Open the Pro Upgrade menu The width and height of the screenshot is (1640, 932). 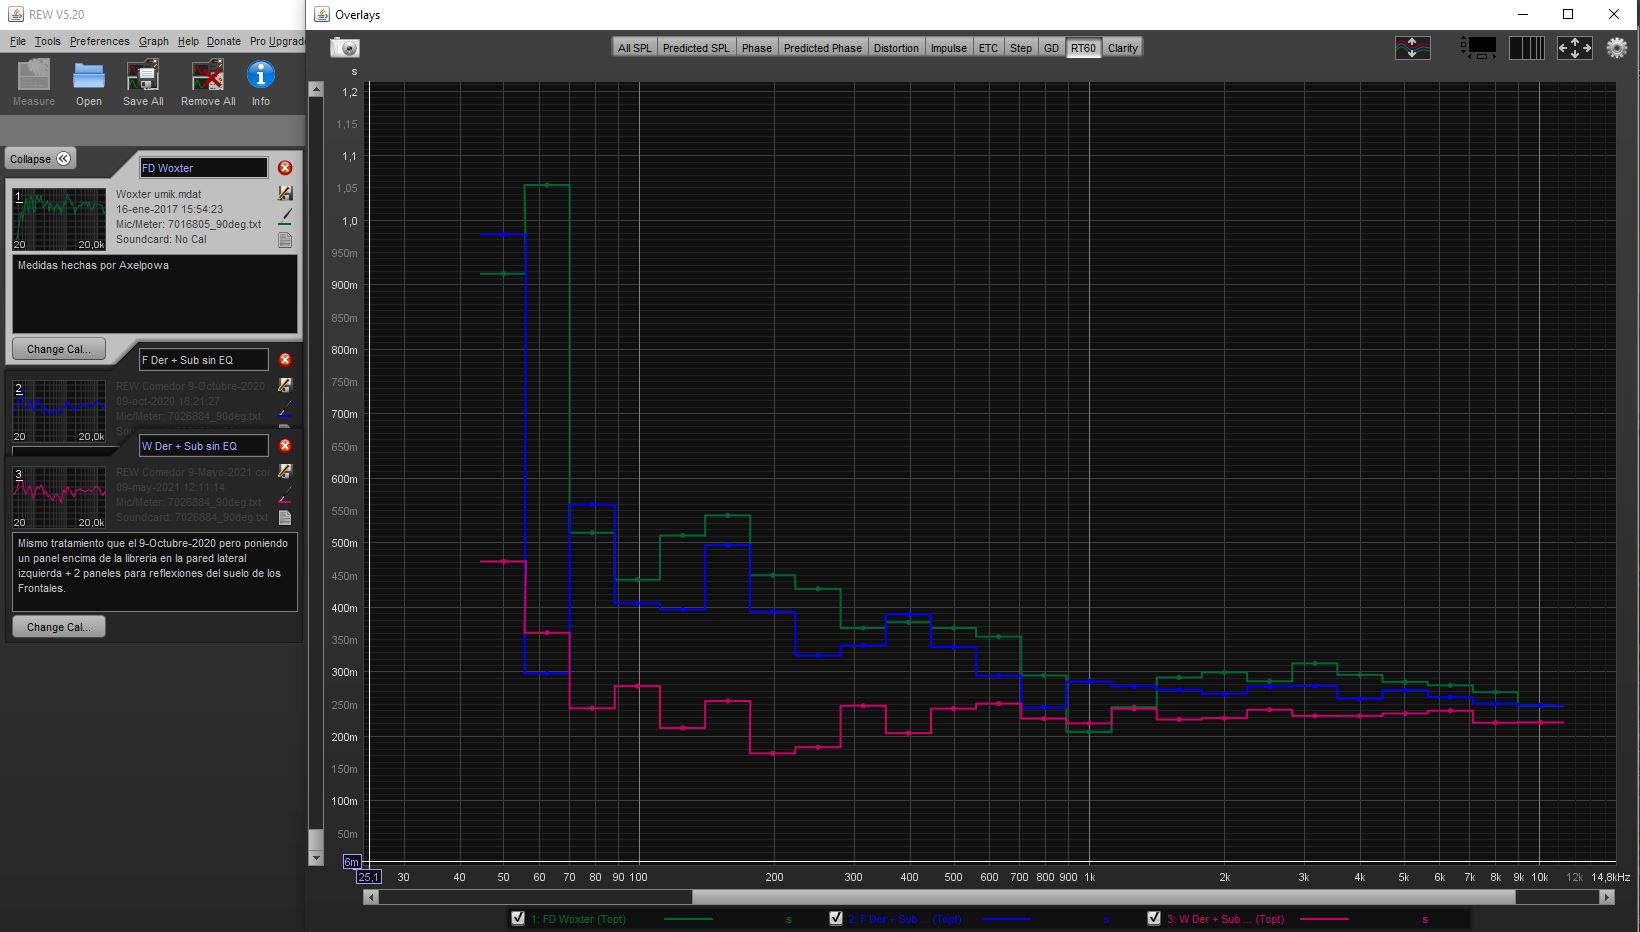[276, 41]
